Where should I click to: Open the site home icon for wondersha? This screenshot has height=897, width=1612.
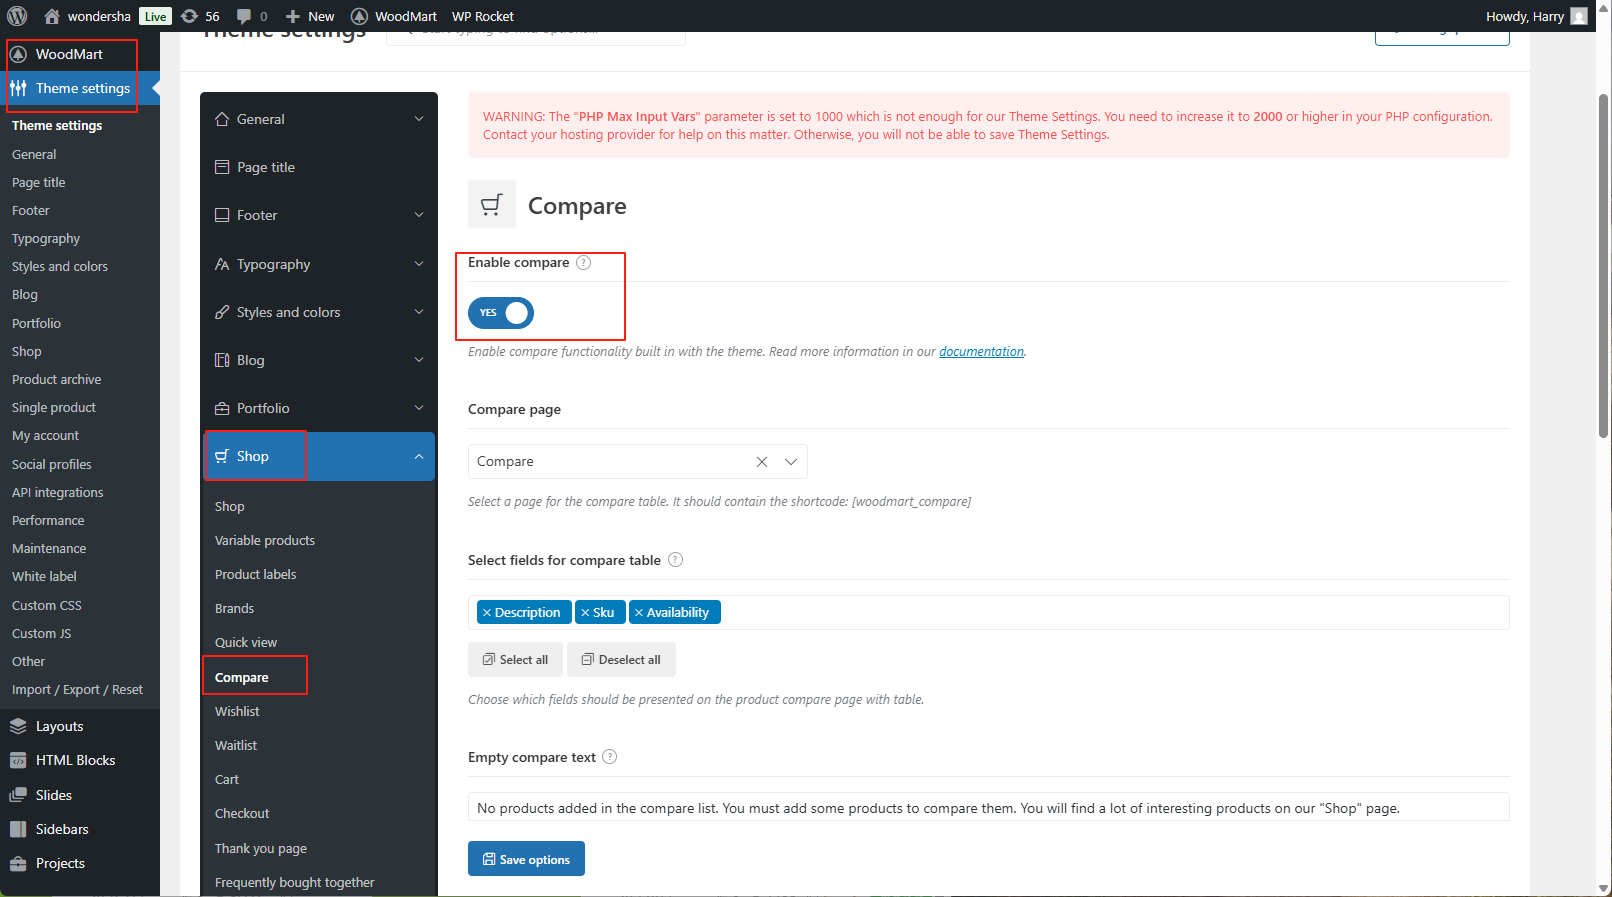click(x=52, y=16)
